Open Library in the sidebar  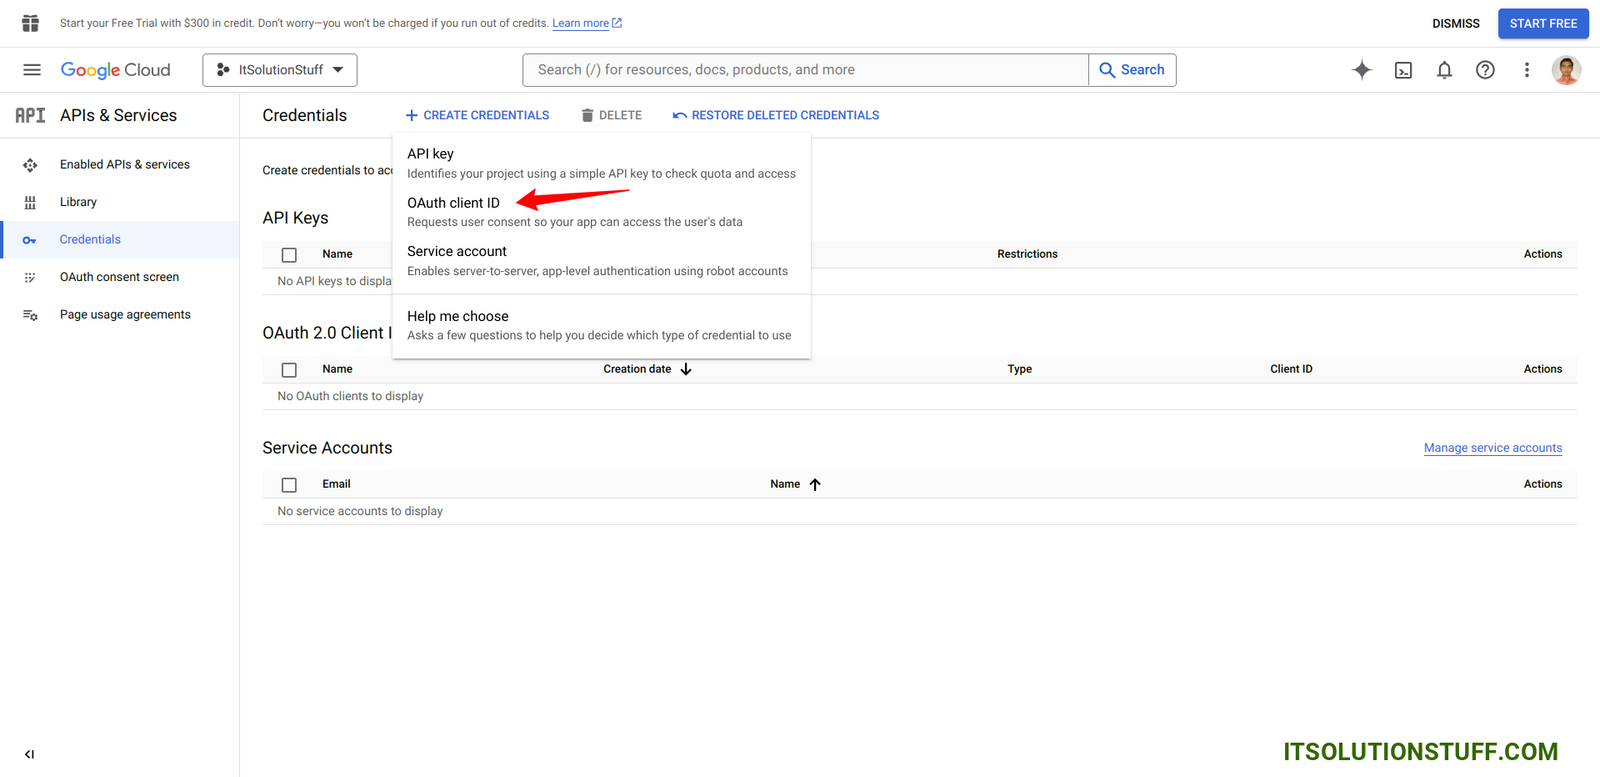(x=78, y=202)
